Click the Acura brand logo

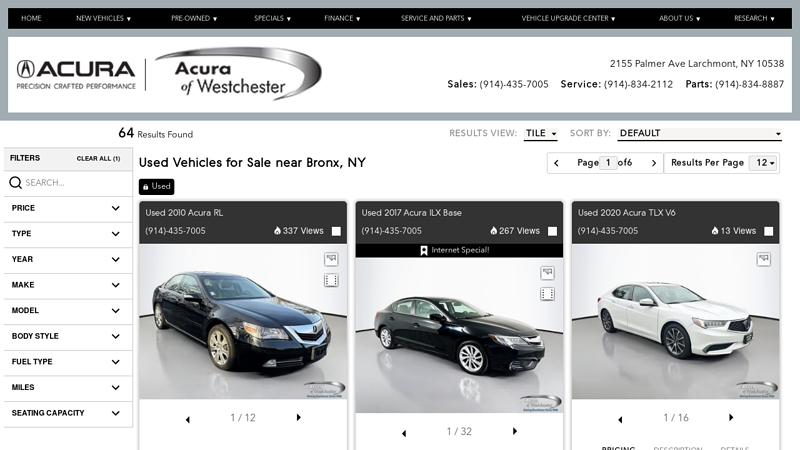76,74
